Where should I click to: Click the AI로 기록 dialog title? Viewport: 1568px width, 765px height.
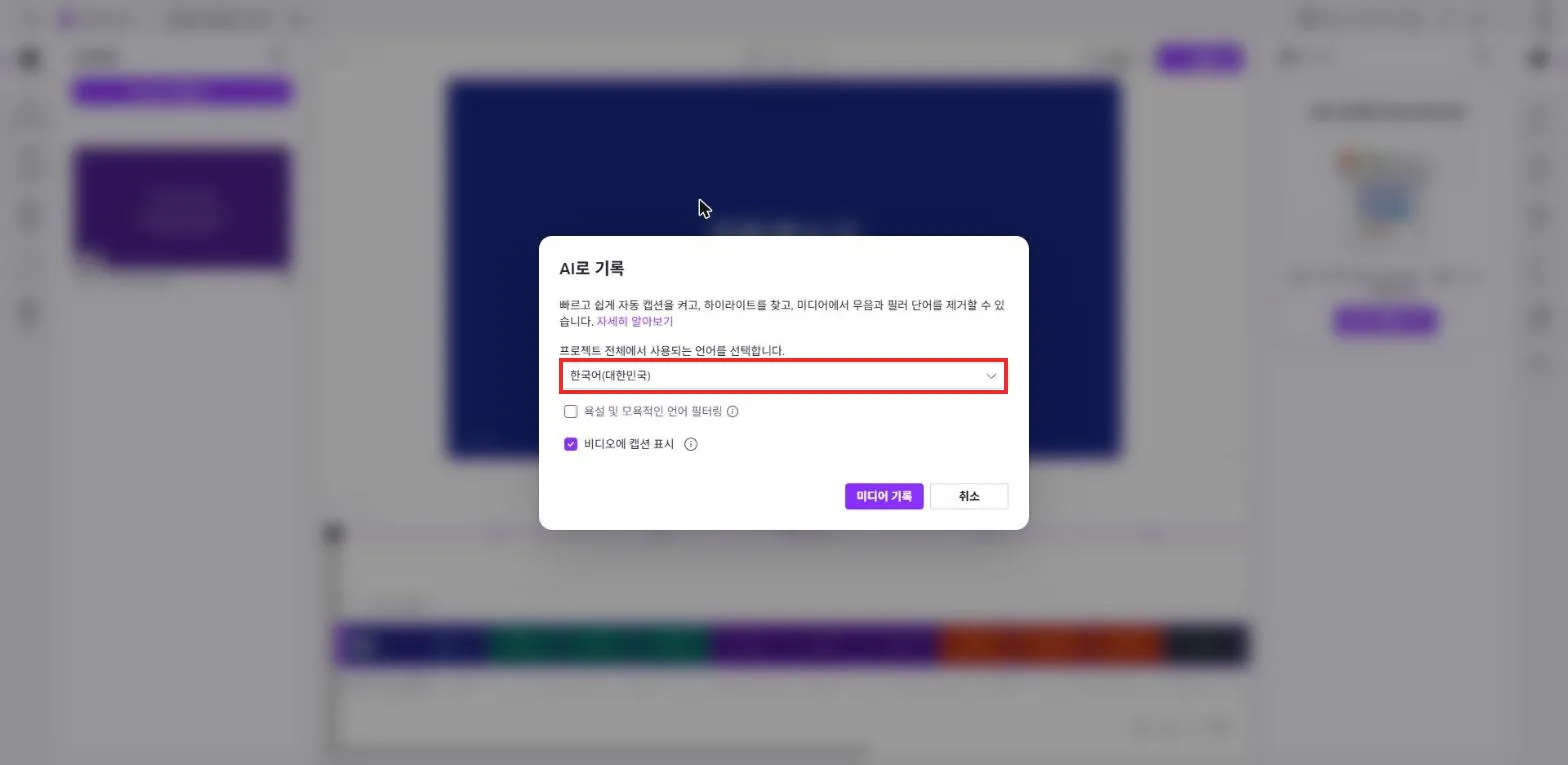(591, 268)
